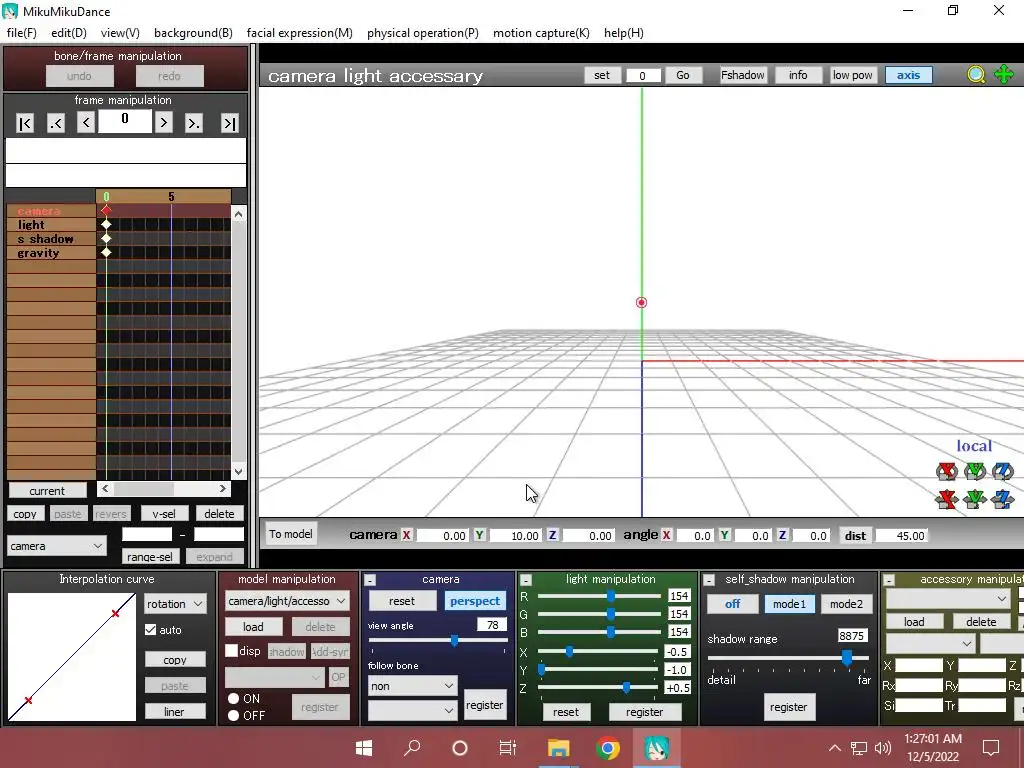
Task: Open Chrome from the taskbar
Action: click(607, 748)
